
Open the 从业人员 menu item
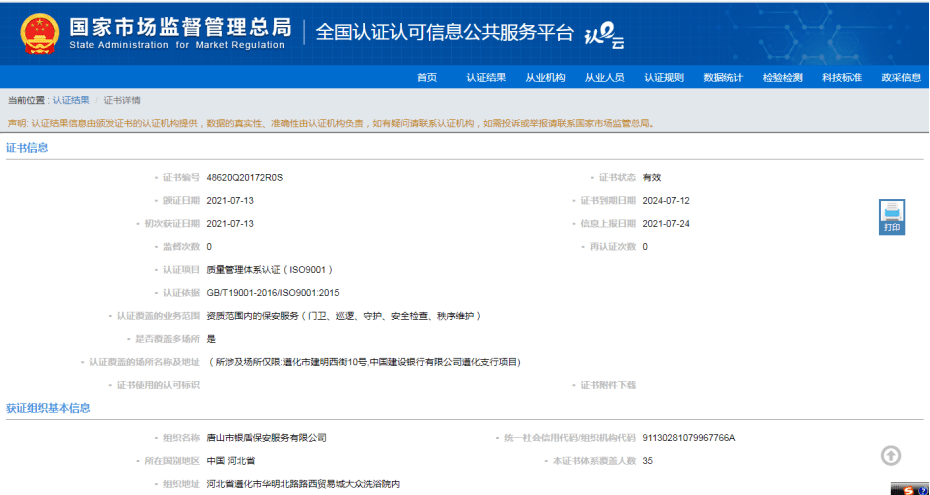[x=604, y=78]
